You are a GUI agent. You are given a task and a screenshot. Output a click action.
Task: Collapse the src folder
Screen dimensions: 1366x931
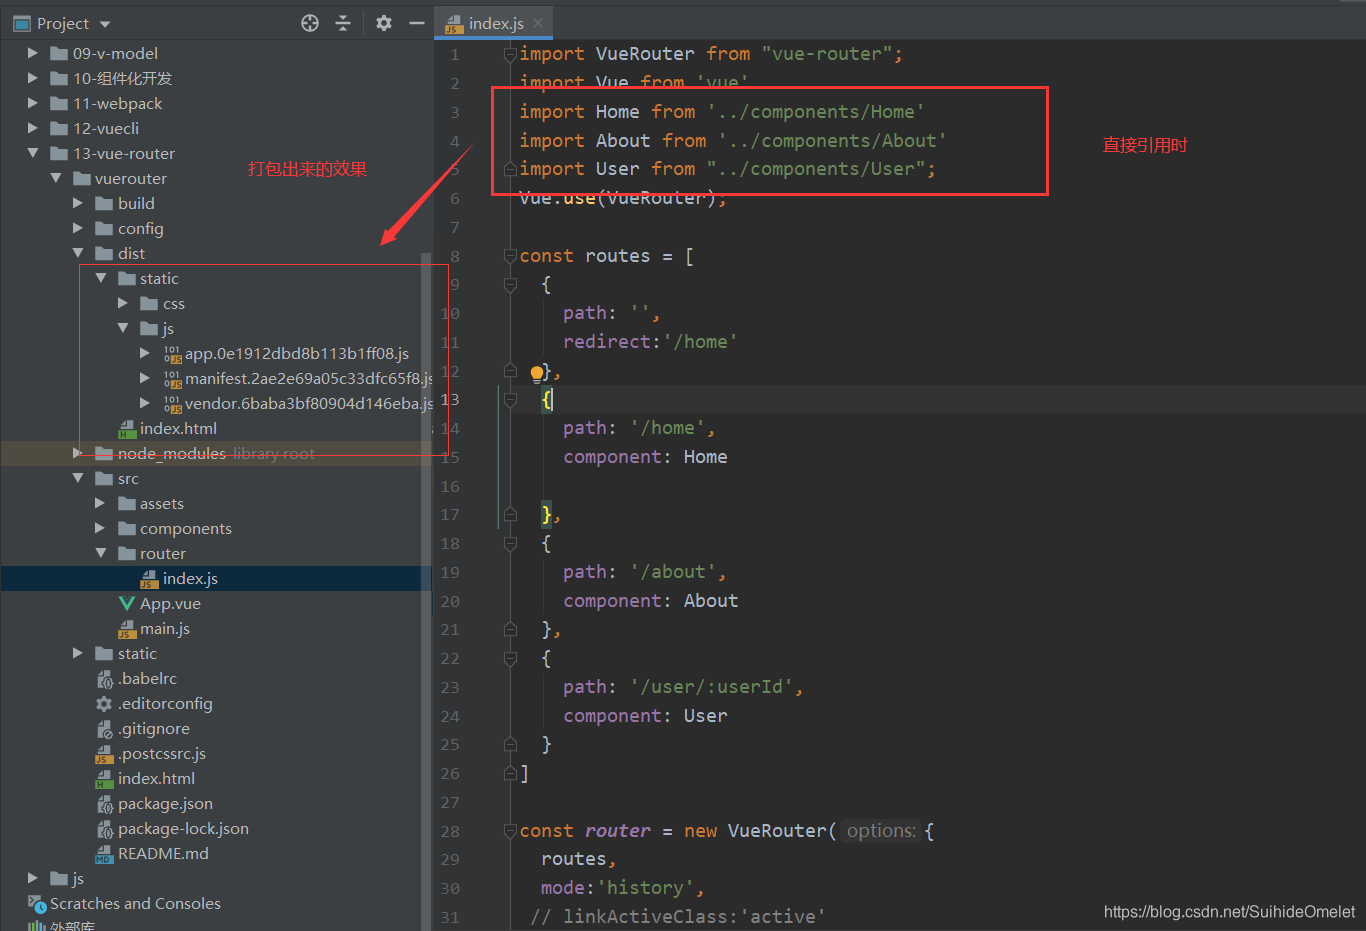pyautogui.click(x=78, y=479)
